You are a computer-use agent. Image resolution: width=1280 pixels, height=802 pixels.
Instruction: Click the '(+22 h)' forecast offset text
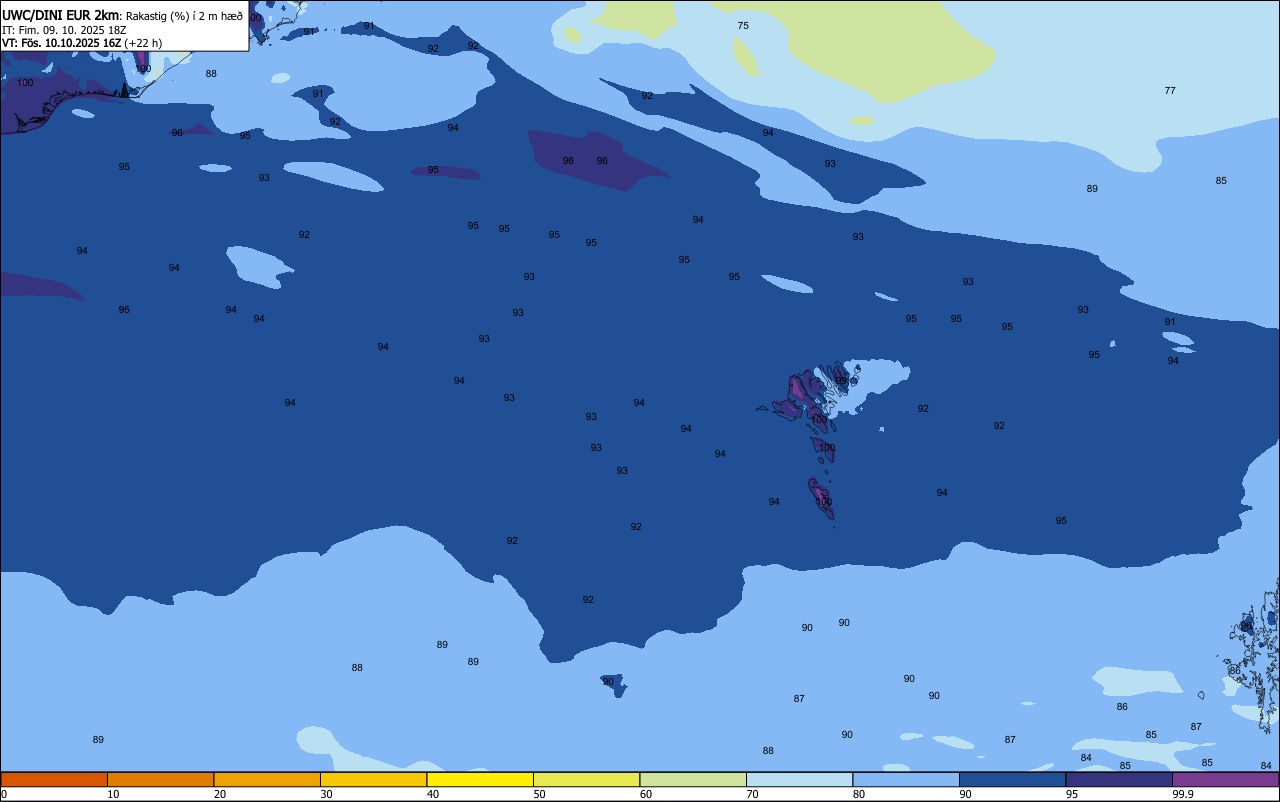pyautogui.click(x=143, y=43)
